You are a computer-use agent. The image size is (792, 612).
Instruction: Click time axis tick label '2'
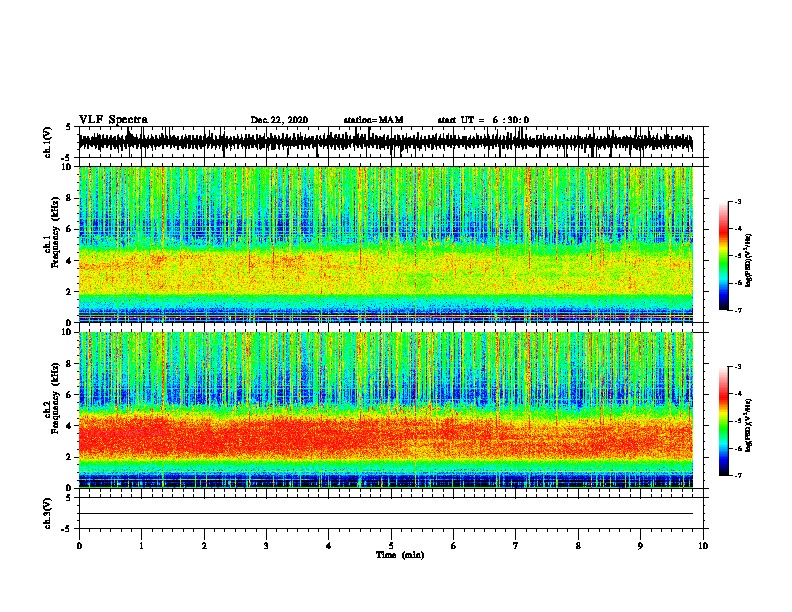(x=204, y=546)
